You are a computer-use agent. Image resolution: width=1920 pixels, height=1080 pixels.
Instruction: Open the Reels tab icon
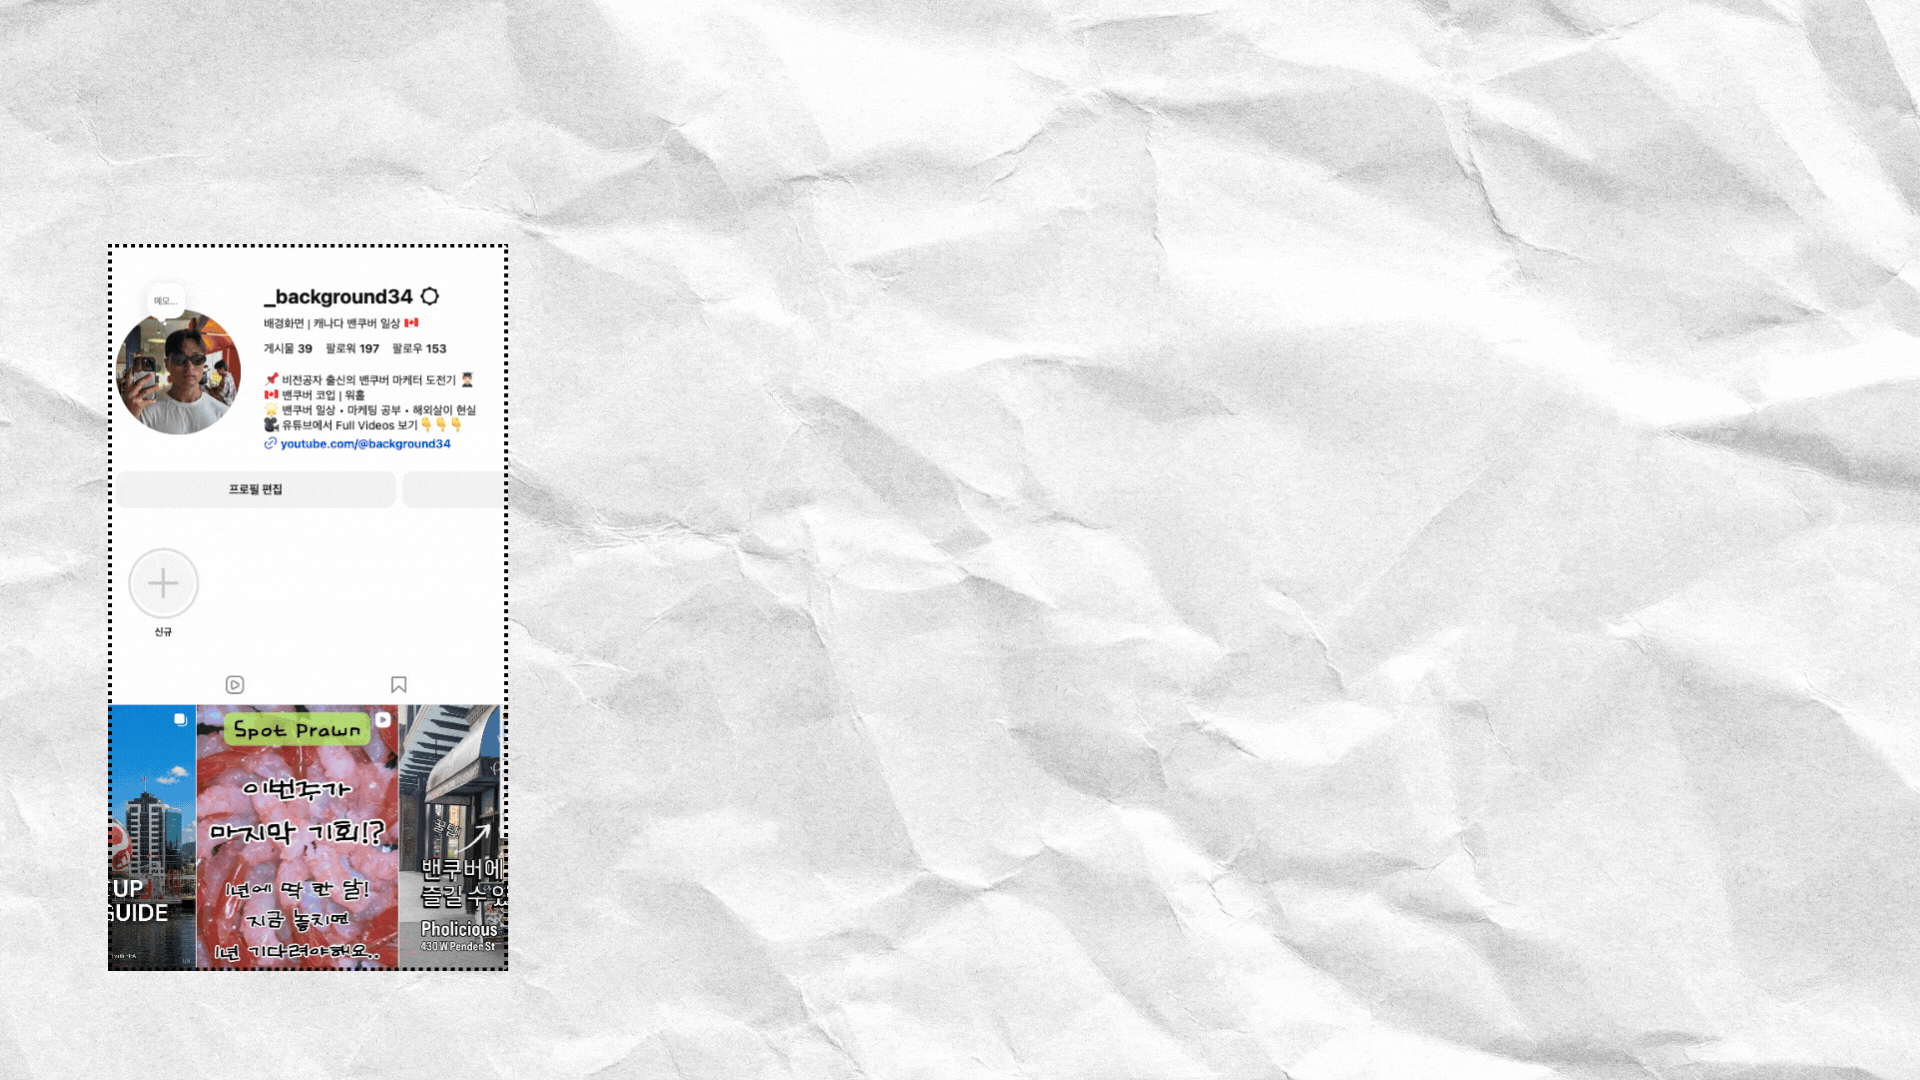235,685
